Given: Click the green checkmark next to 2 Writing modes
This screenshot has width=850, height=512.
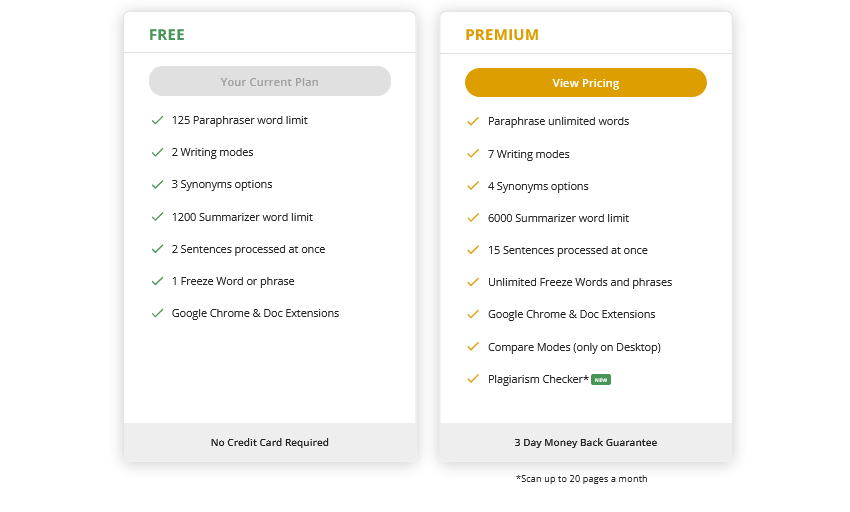Looking at the screenshot, I should [157, 152].
